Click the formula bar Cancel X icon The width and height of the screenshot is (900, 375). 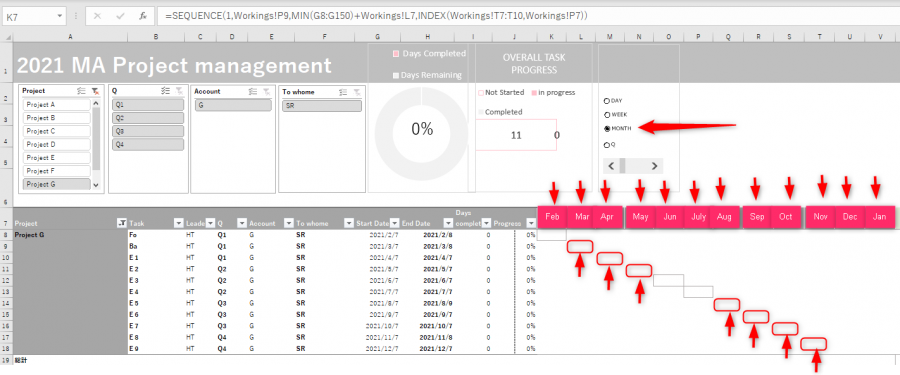[x=97, y=16]
